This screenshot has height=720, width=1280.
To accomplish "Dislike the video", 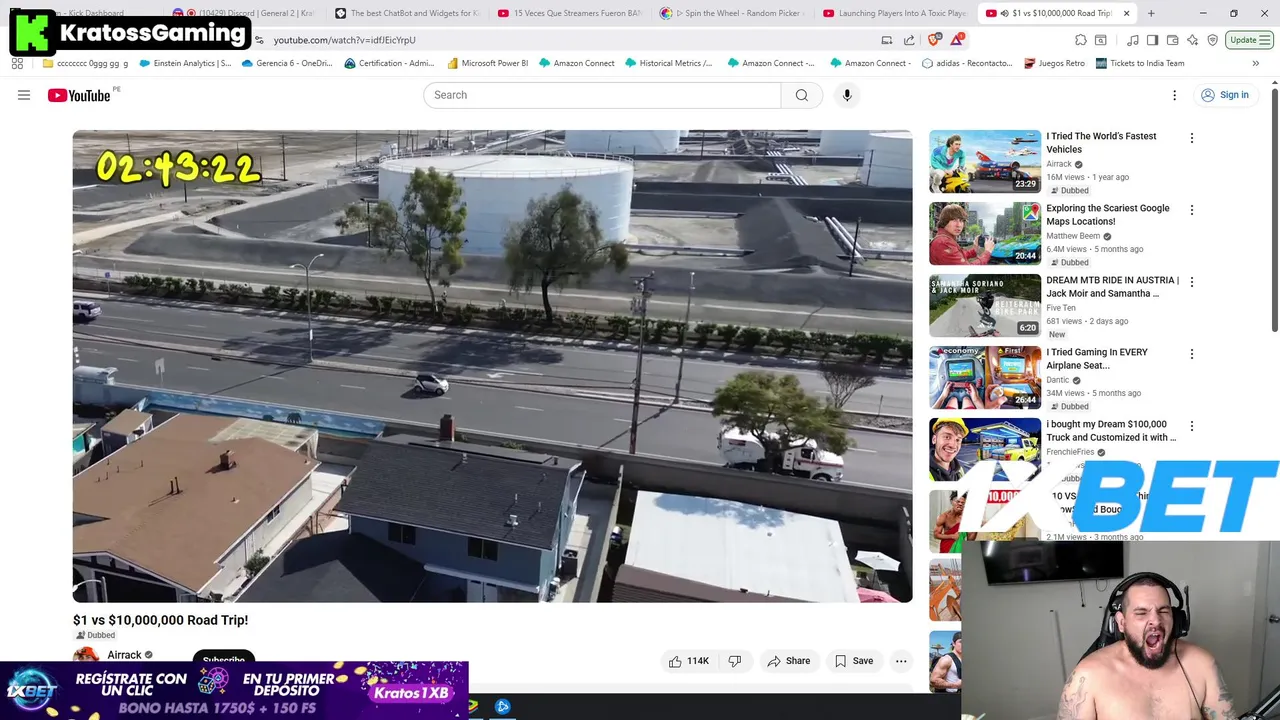I will (x=735, y=661).
